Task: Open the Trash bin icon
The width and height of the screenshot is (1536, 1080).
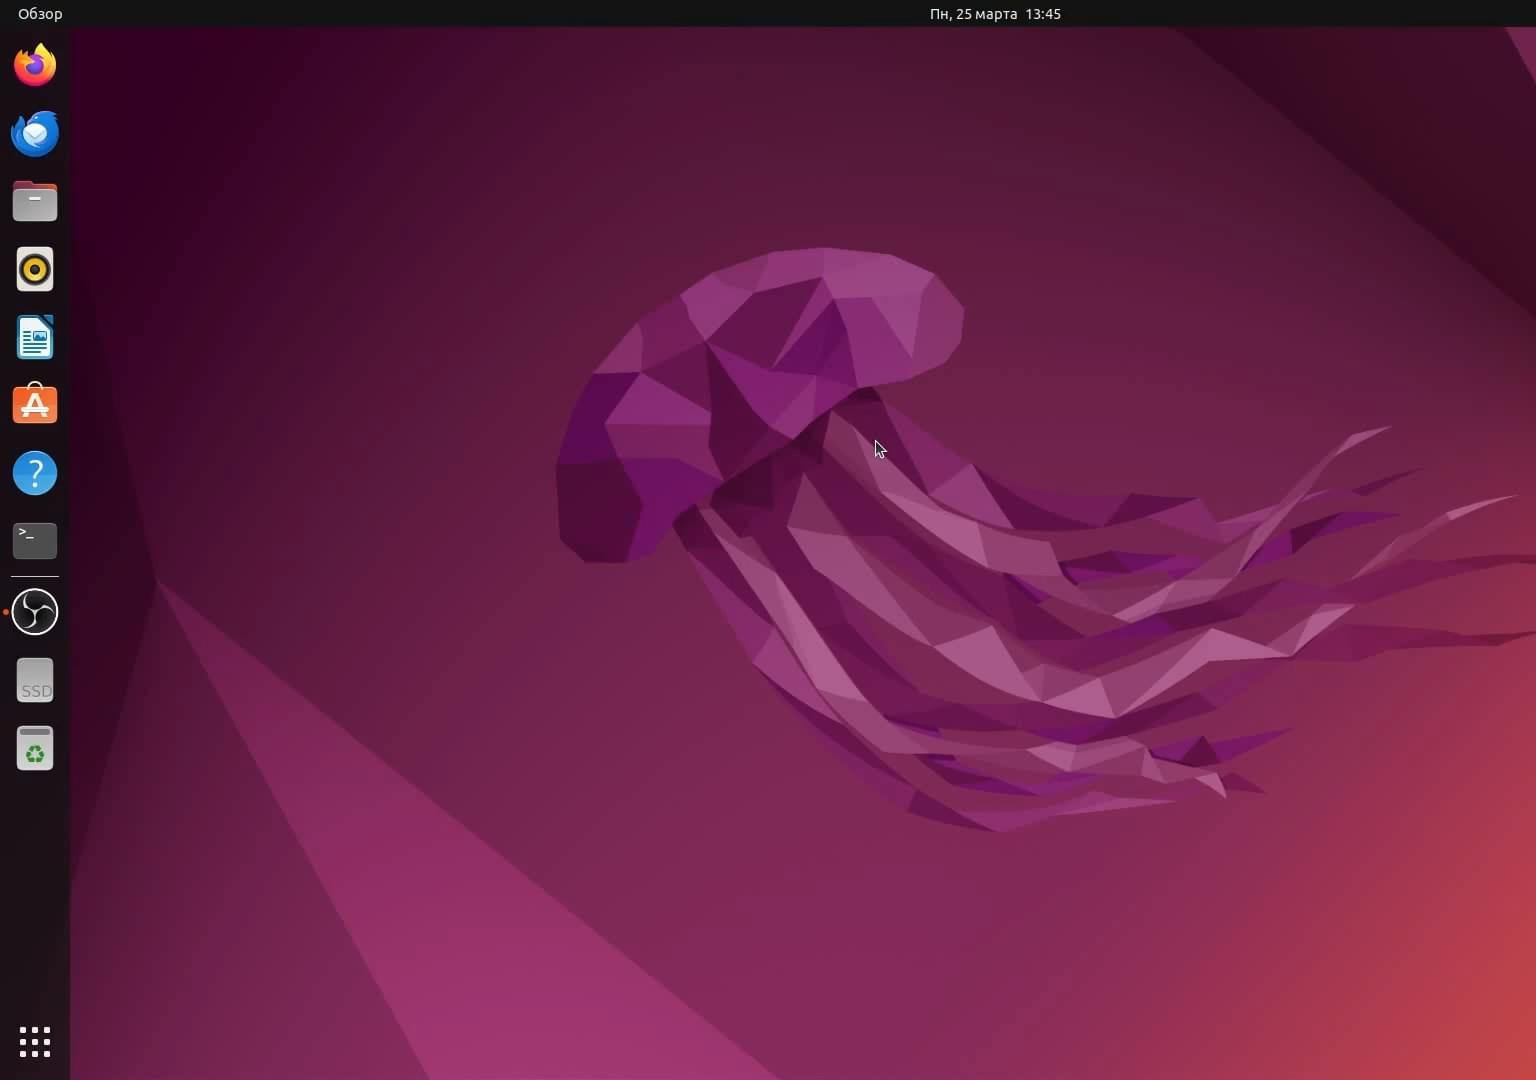Action: pos(35,748)
